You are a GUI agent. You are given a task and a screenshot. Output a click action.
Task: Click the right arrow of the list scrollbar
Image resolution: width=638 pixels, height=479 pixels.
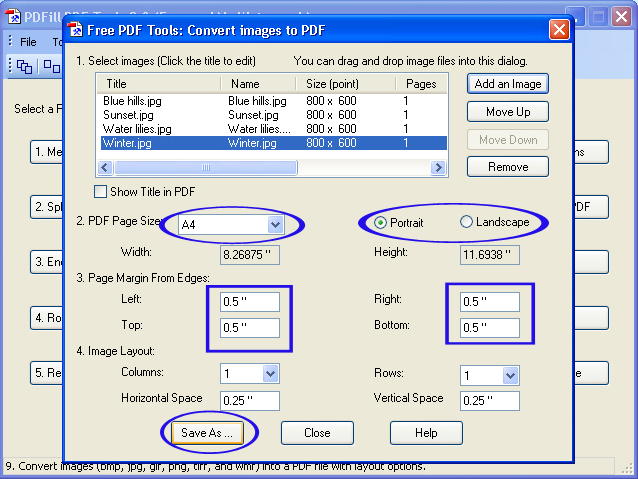[x=438, y=167]
